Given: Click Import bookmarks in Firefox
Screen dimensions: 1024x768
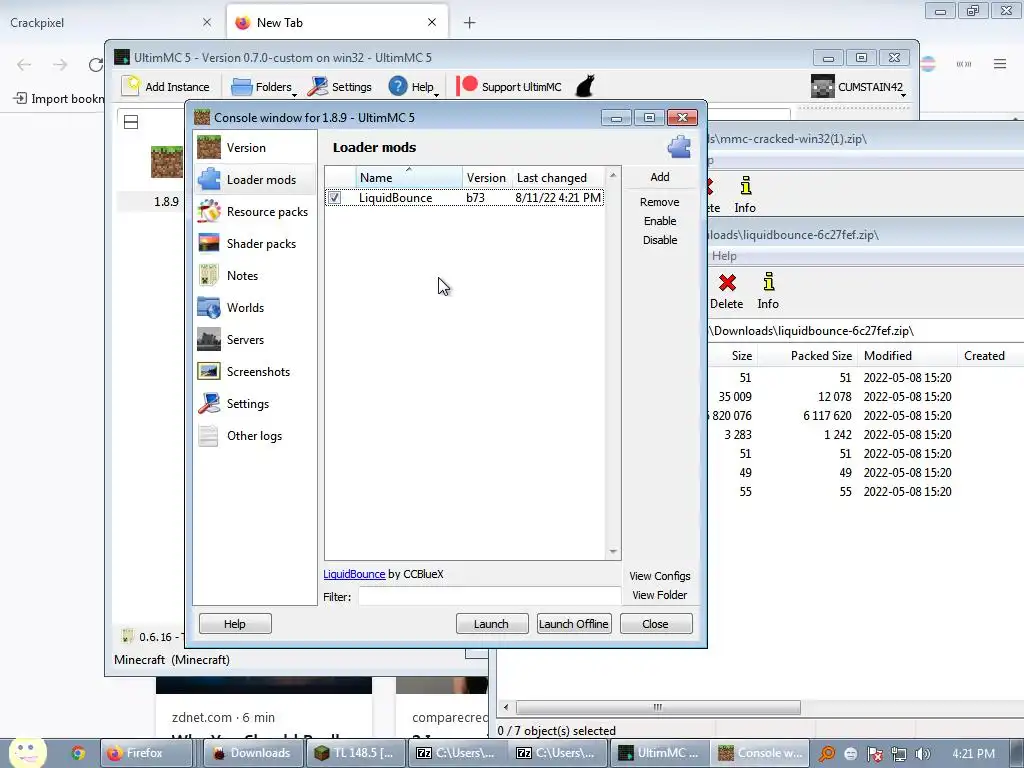Looking at the screenshot, I should [x=59, y=99].
